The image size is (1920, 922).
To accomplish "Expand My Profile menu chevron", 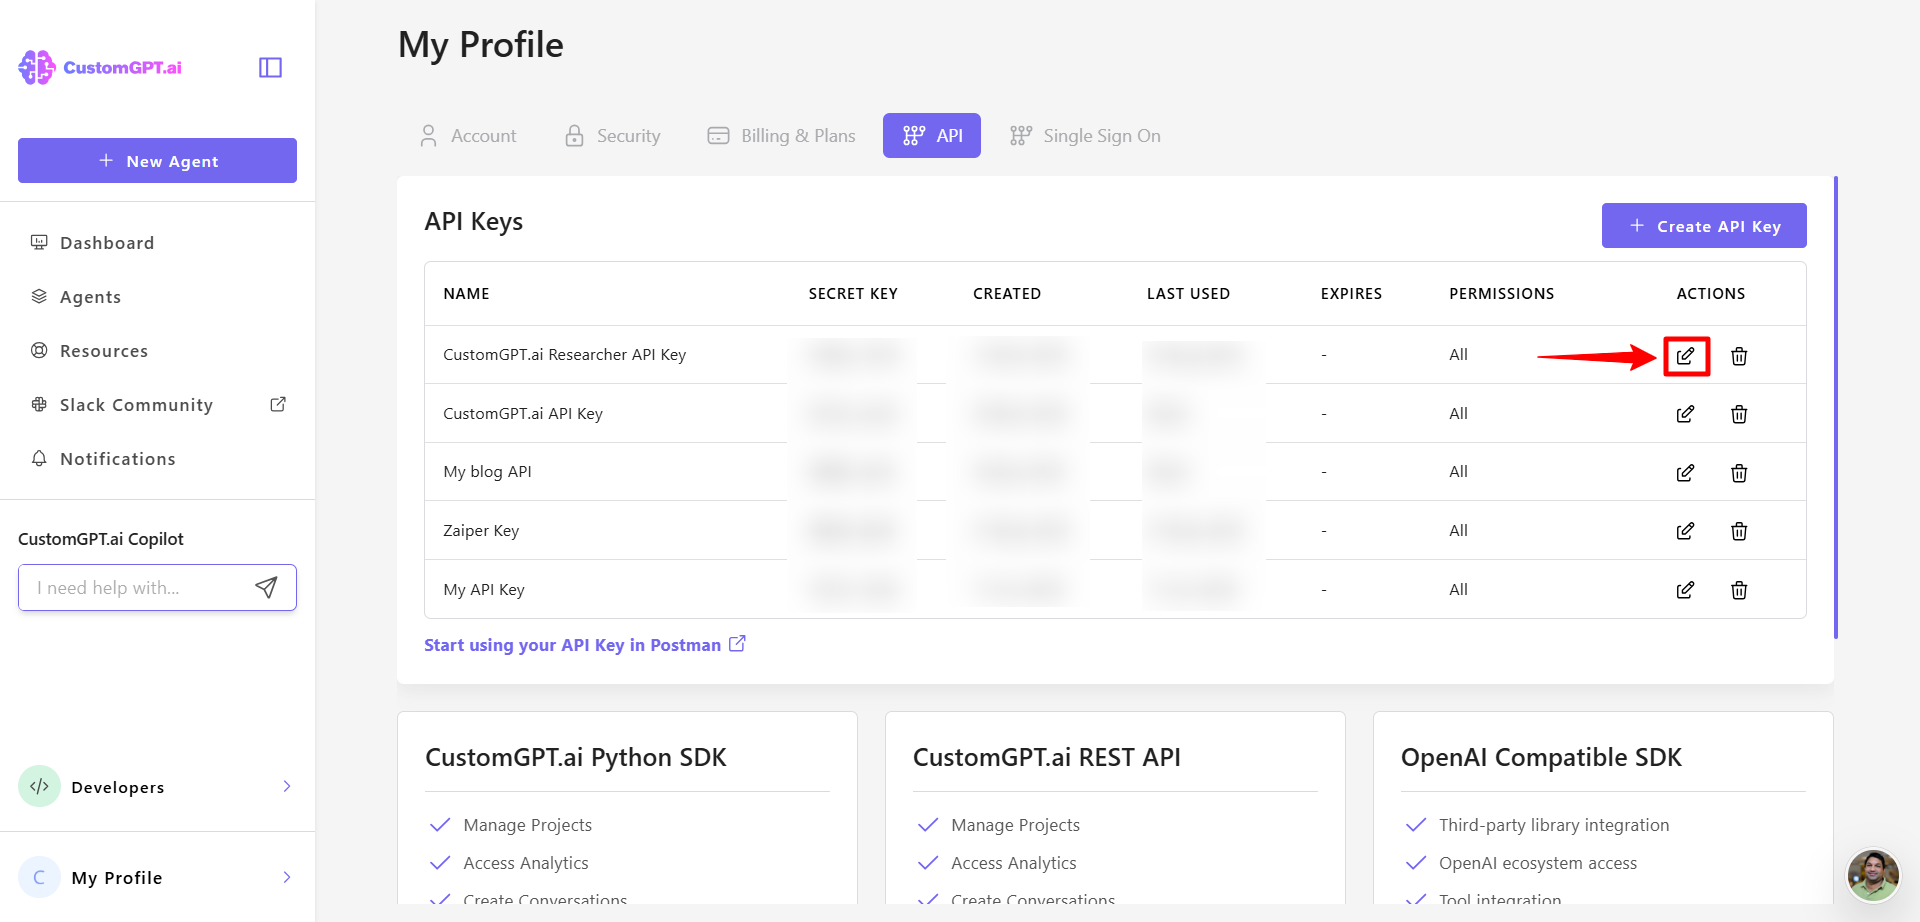I will pyautogui.click(x=287, y=877).
